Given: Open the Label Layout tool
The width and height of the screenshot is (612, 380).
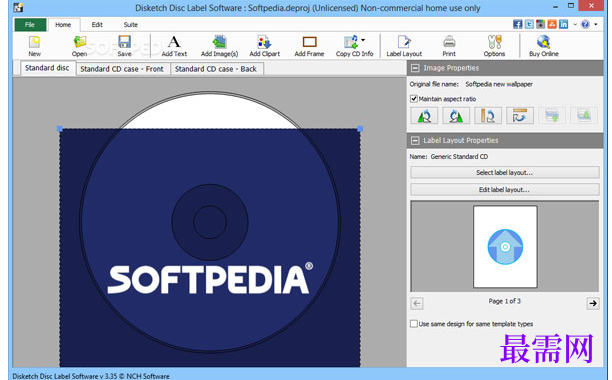Looking at the screenshot, I should tap(404, 46).
